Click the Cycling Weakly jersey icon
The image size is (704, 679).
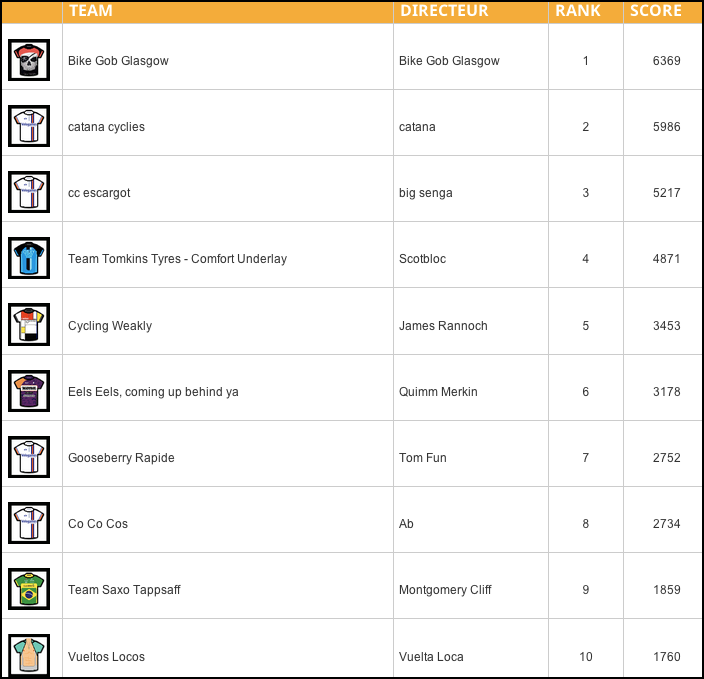[x=29, y=325]
